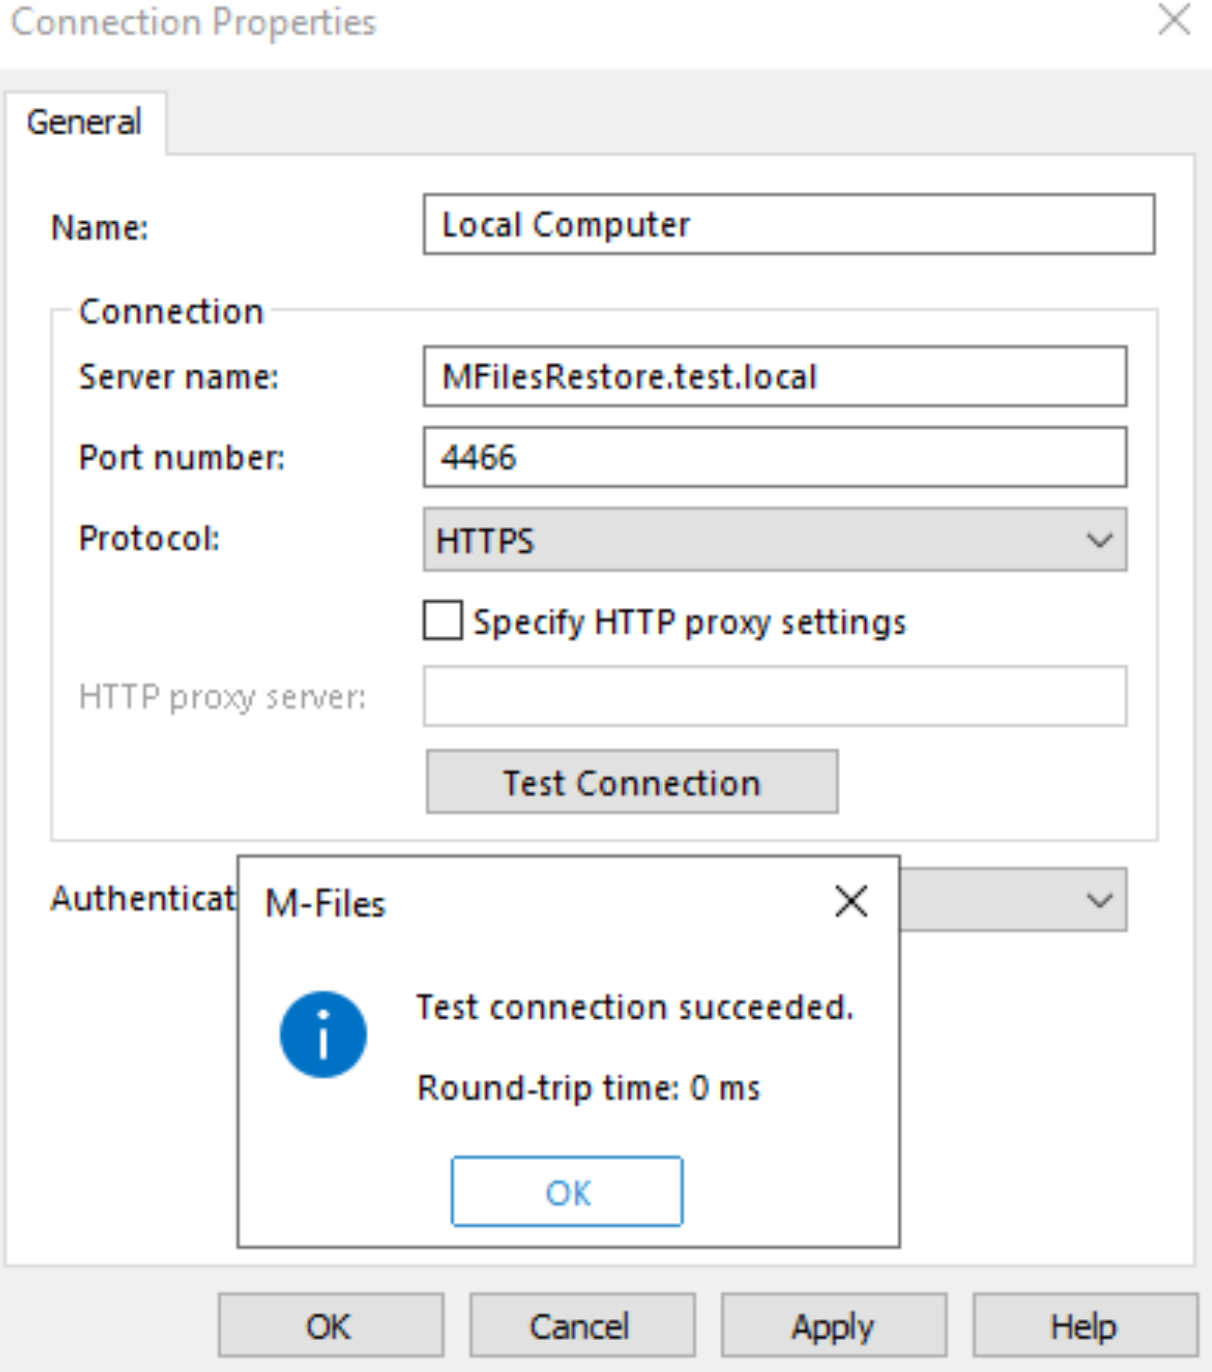Click the Test connection succeeded message text

point(635,1006)
